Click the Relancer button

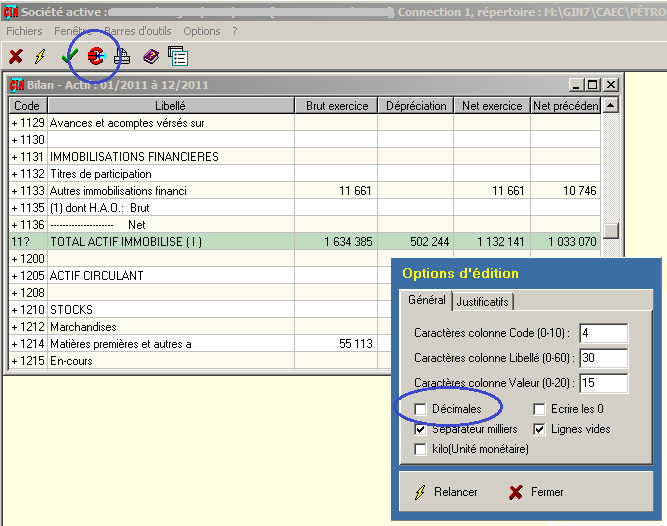tap(446, 492)
